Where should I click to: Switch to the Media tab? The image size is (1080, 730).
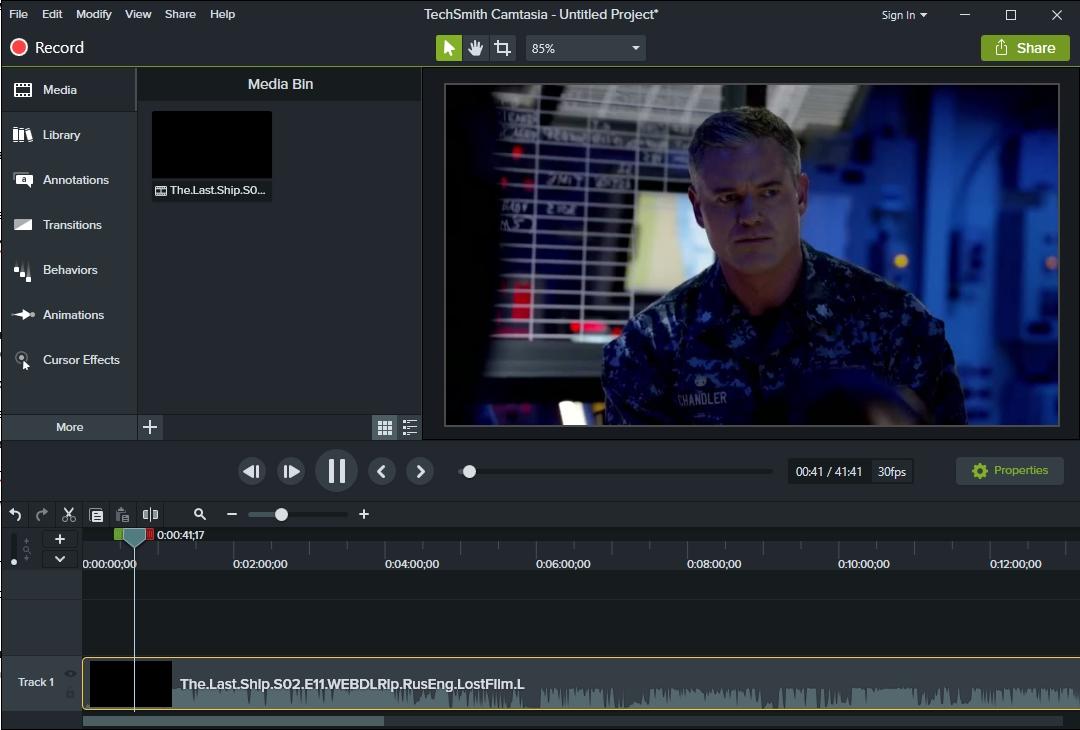(x=69, y=90)
